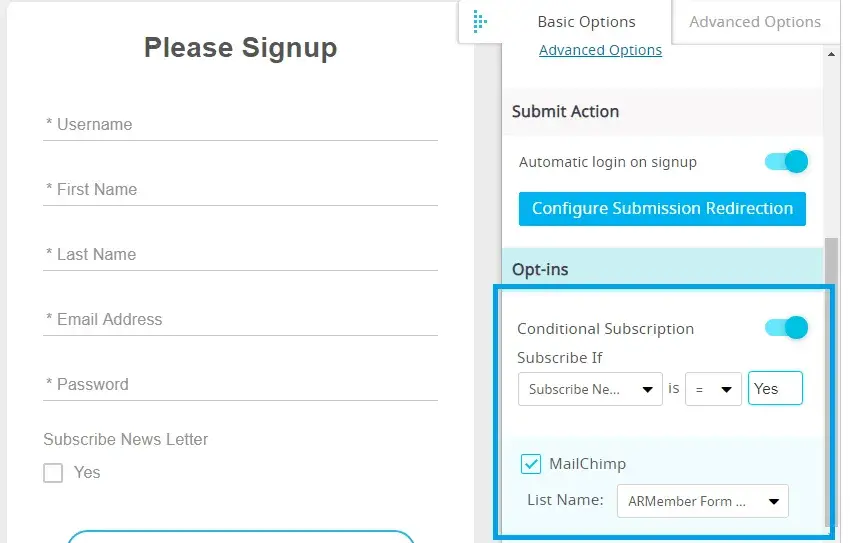Image resolution: width=851 pixels, height=543 pixels.
Task: Select the Email Address field
Action: 240,320
